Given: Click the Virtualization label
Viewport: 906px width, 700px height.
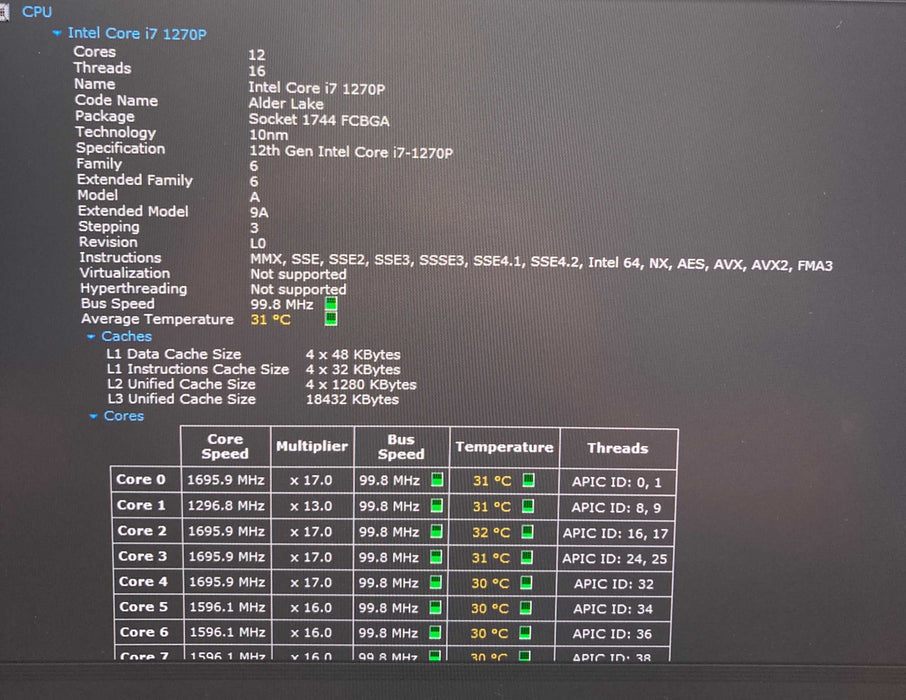Looking at the screenshot, I should (x=125, y=273).
